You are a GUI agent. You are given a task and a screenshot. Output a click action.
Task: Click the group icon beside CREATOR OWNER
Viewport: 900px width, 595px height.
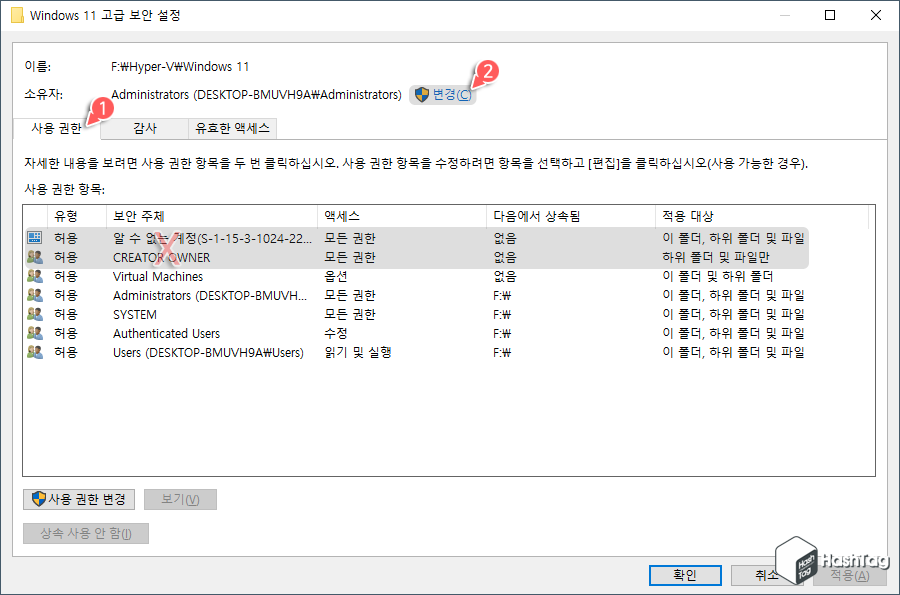point(33,257)
